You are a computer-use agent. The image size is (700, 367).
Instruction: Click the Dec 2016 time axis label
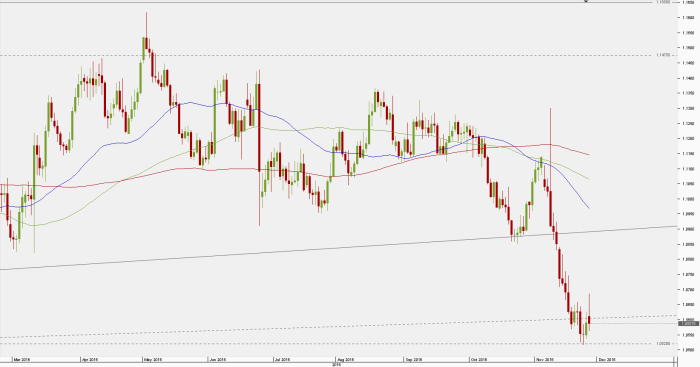click(x=607, y=359)
